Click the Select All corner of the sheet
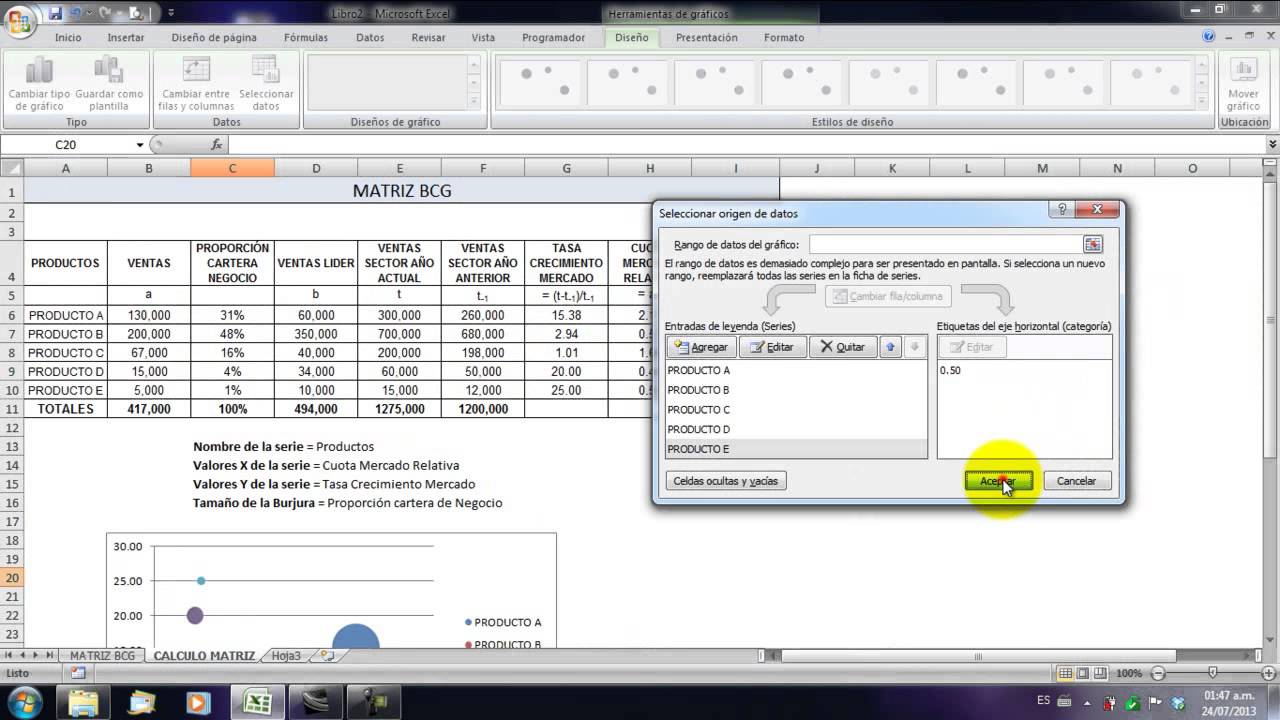 (x=12, y=168)
